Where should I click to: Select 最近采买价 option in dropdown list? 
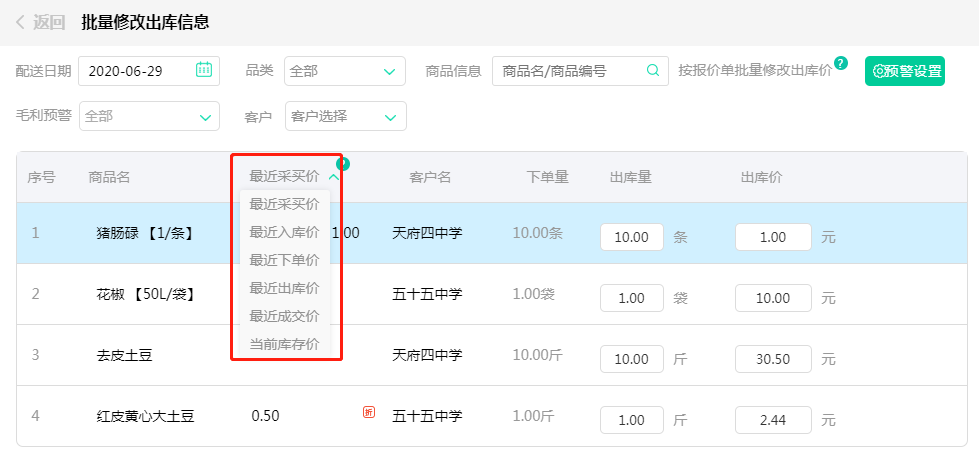click(284, 204)
